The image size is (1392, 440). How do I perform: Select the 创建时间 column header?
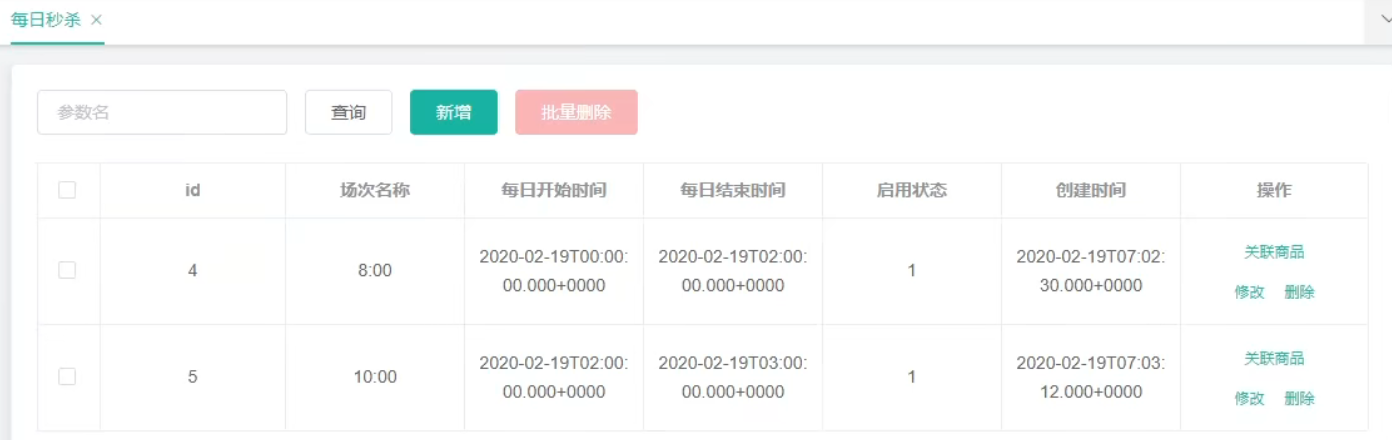point(1091,190)
